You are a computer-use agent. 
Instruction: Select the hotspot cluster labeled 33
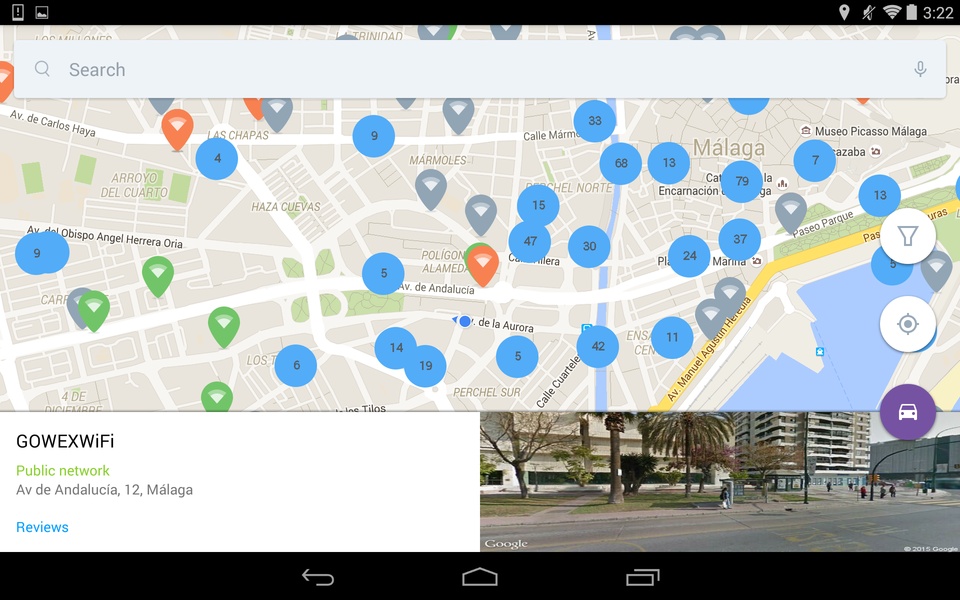[x=594, y=121]
